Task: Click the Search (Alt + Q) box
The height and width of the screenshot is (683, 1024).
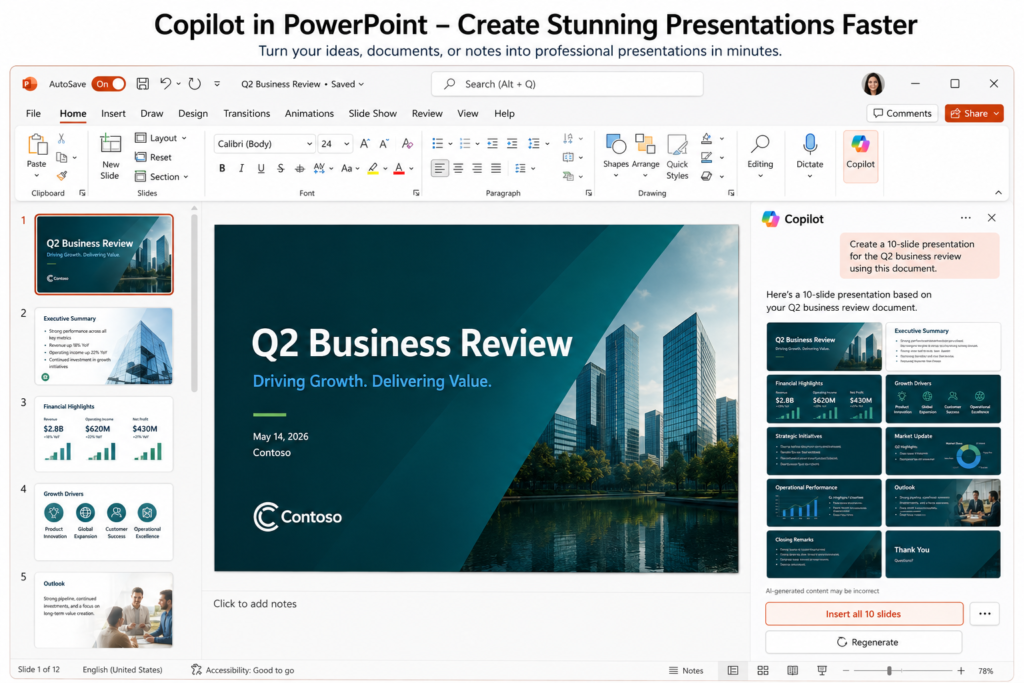Action: (567, 84)
